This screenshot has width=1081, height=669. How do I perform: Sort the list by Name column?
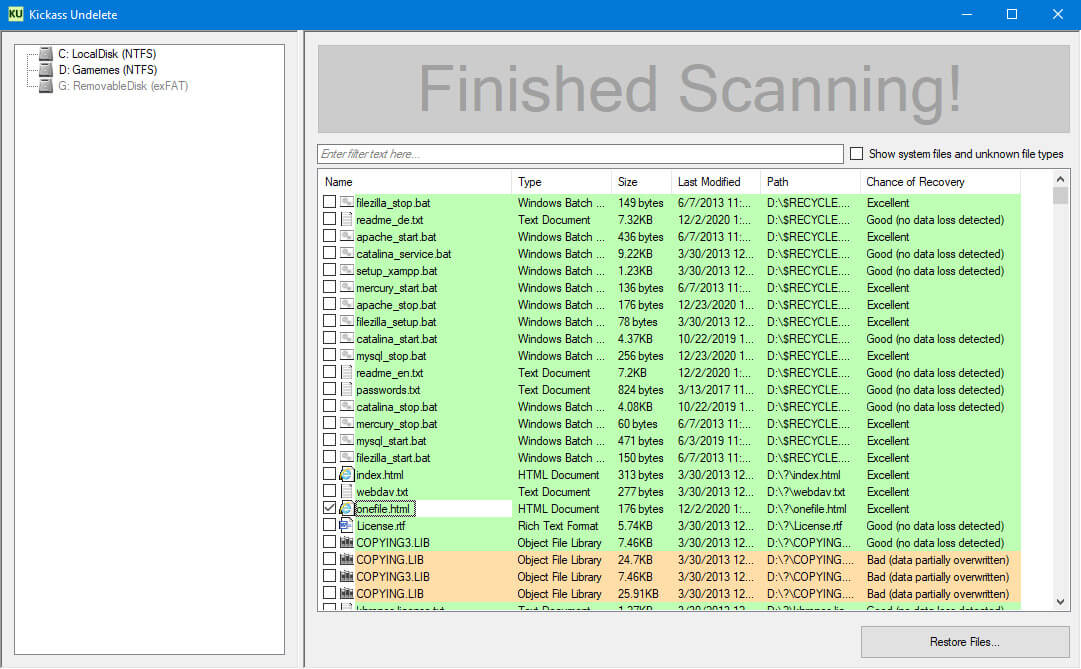point(415,182)
